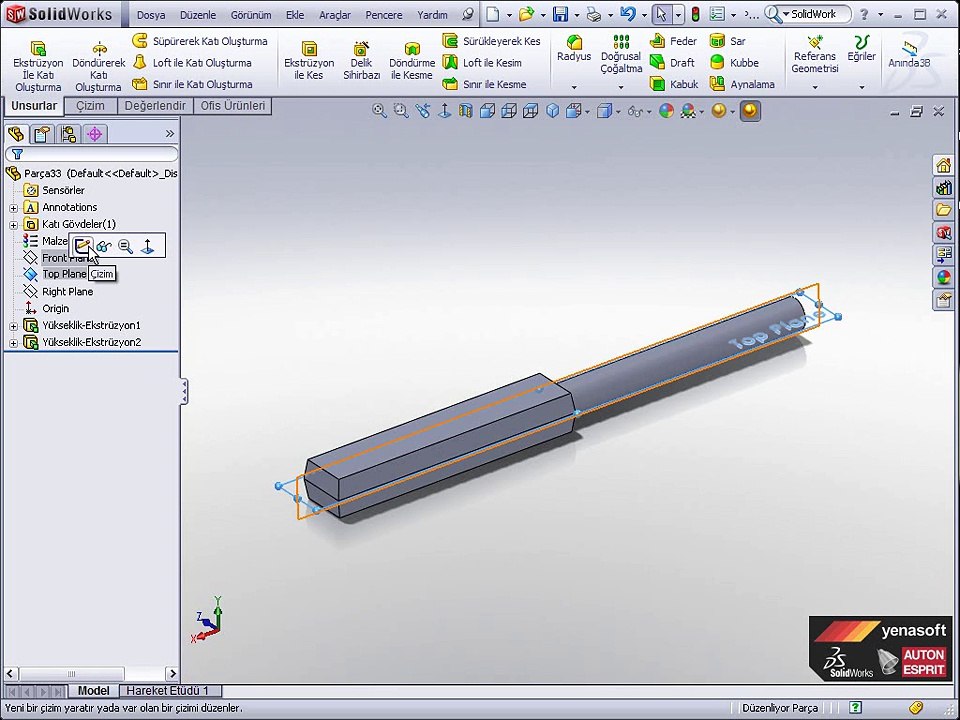The height and width of the screenshot is (720, 960).
Task: Expand Yükseklik-Ekstrüzyon1 feature node
Action: click(x=13, y=326)
